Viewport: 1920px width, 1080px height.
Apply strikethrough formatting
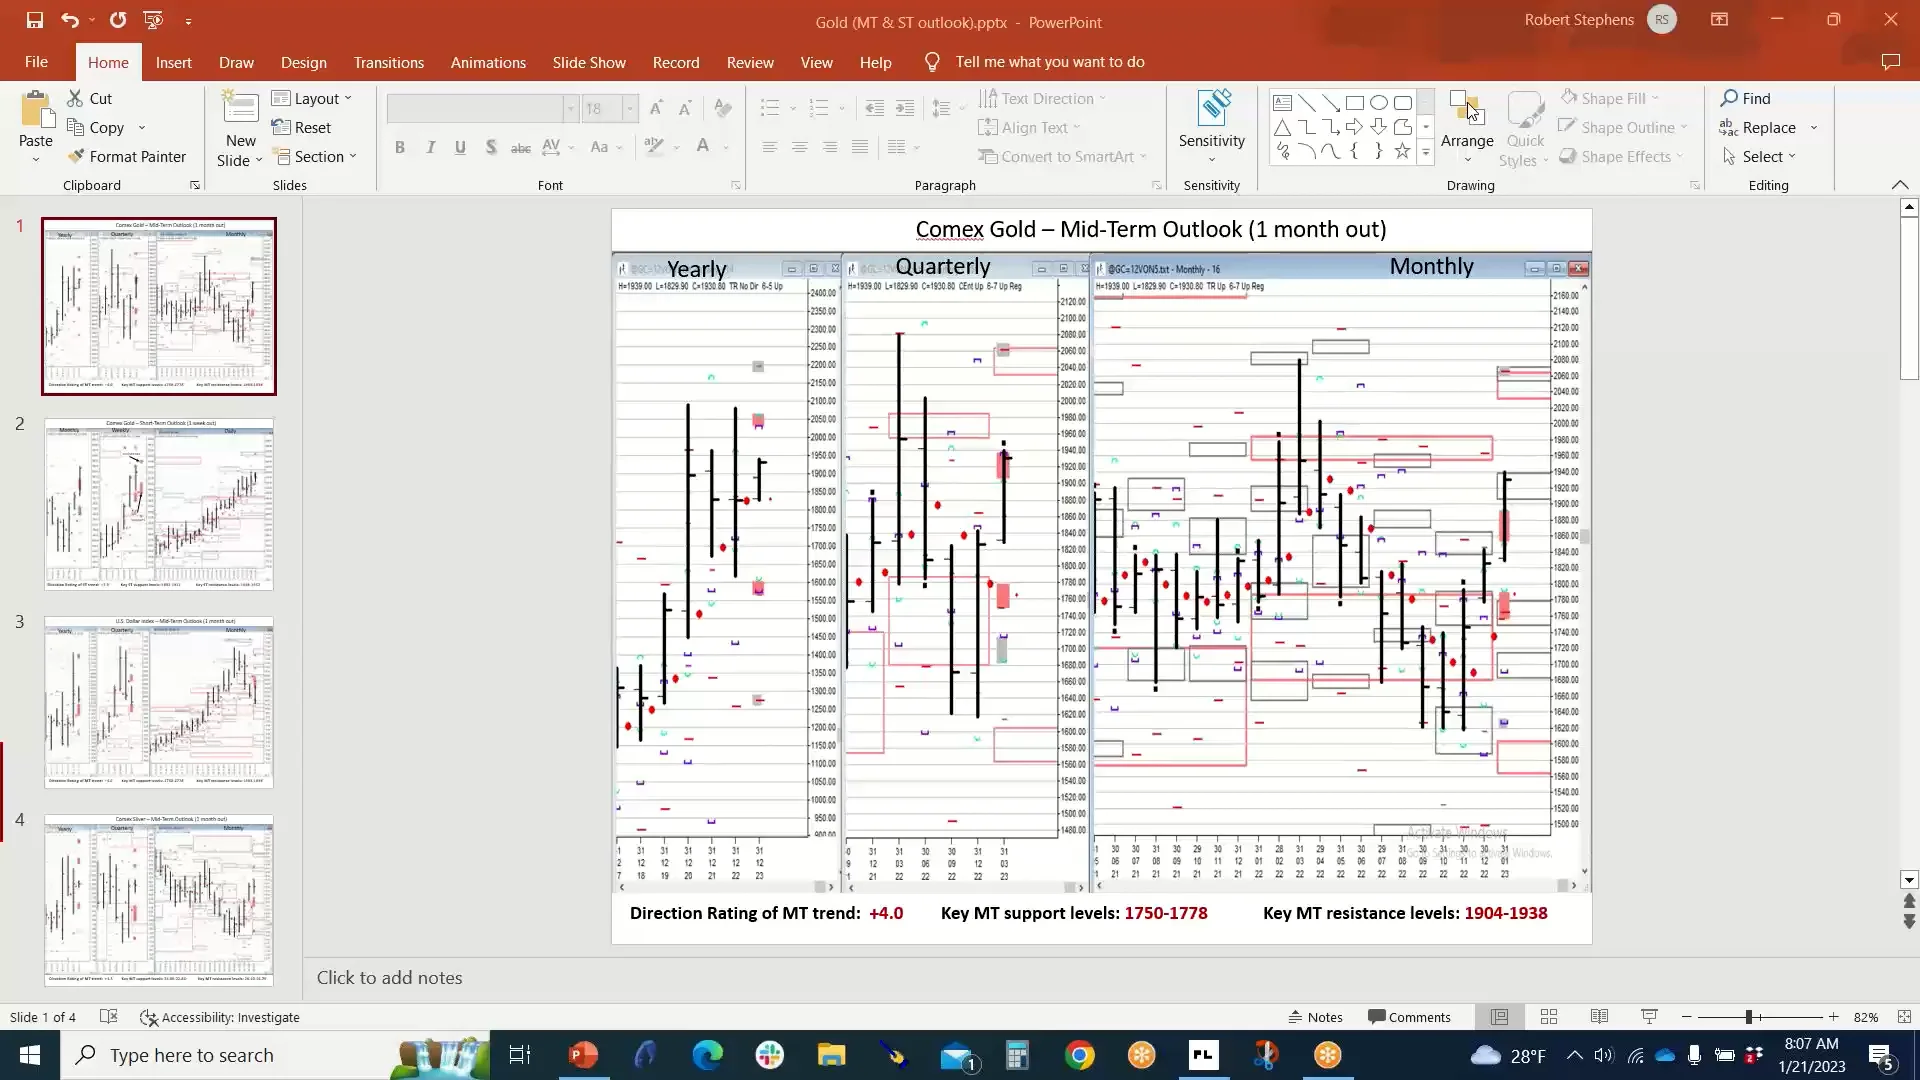point(520,147)
